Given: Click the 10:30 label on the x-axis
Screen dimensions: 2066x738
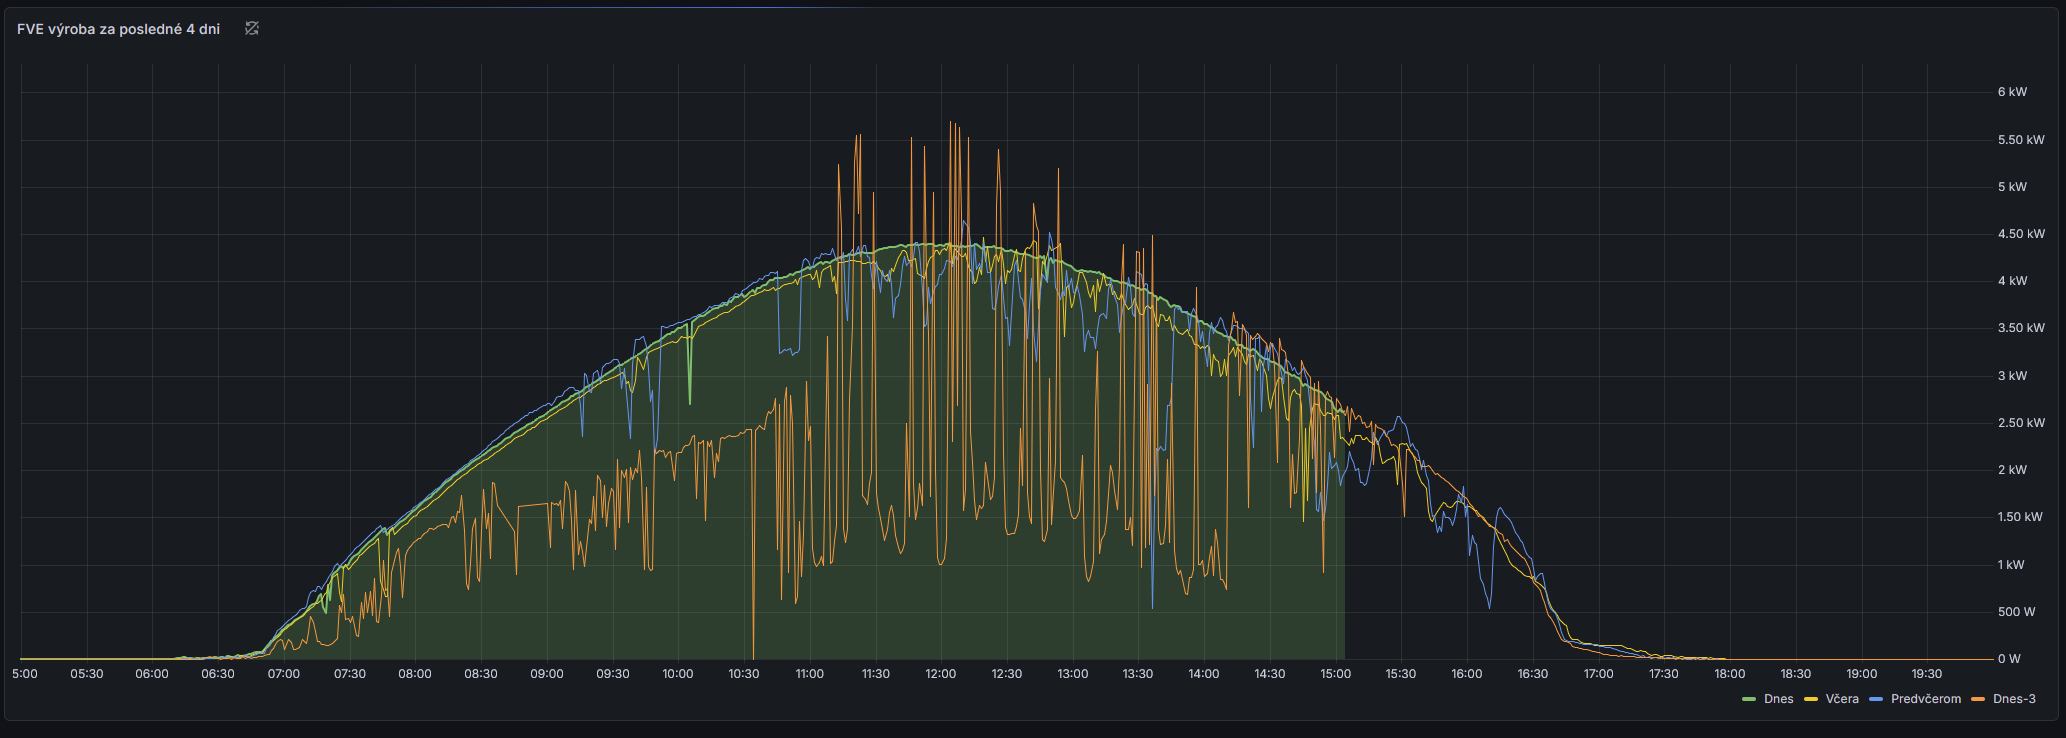Looking at the screenshot, I should [x=743, y=674].
